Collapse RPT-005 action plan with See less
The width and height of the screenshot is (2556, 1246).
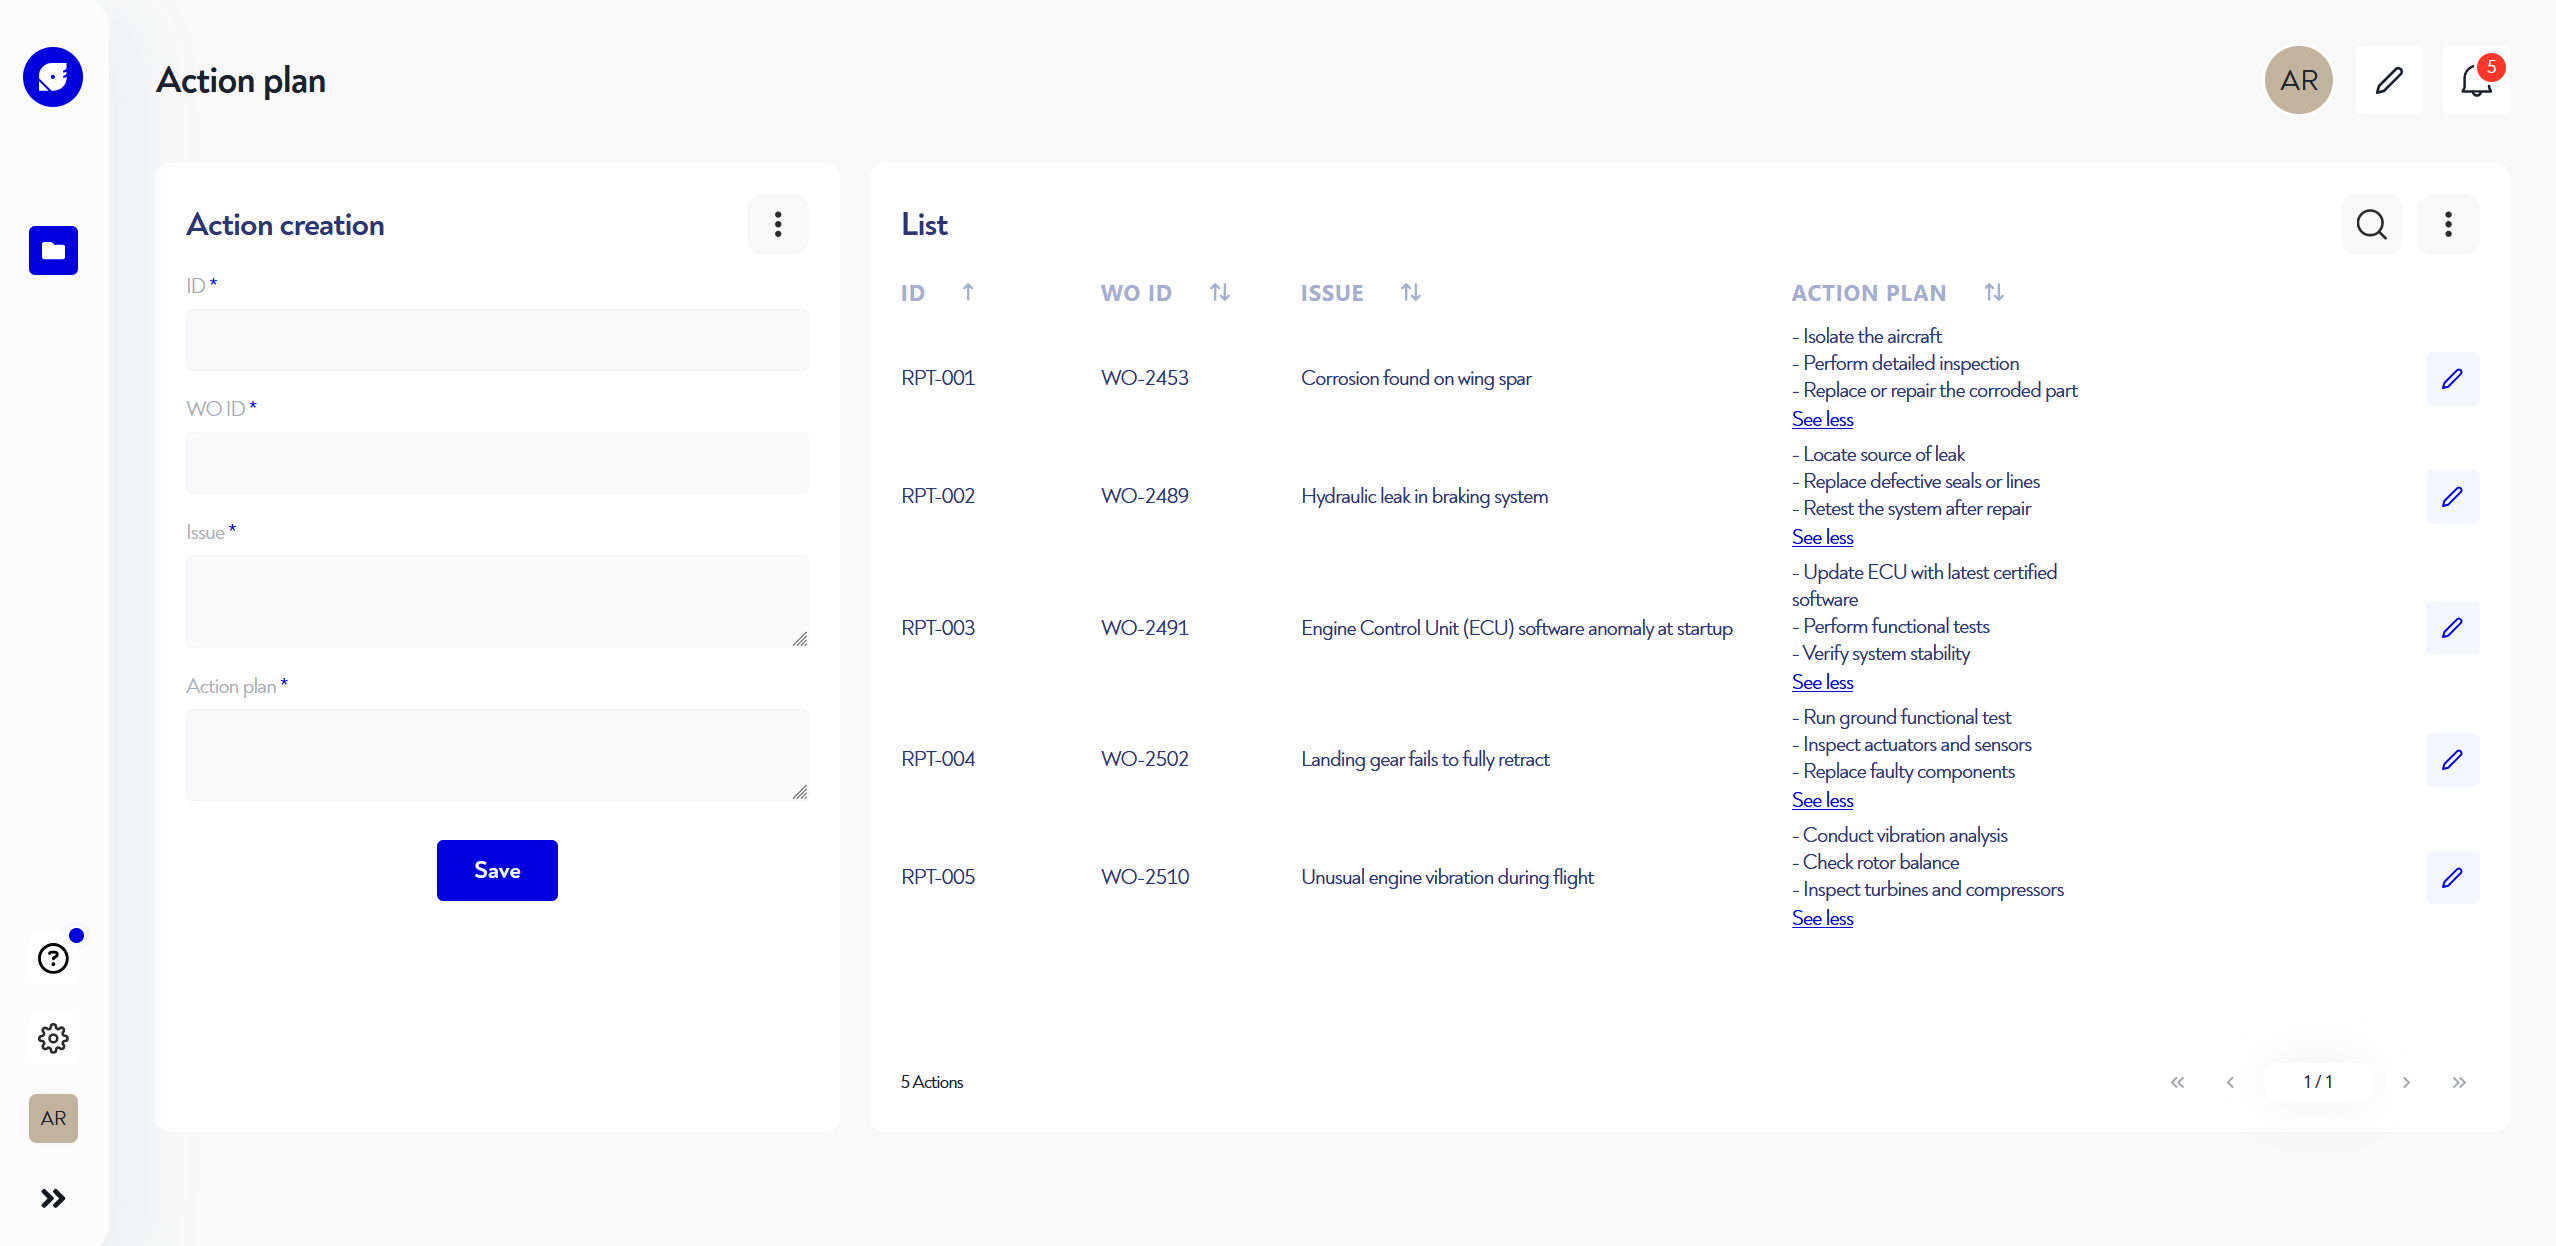click(x=1822, y=919)
